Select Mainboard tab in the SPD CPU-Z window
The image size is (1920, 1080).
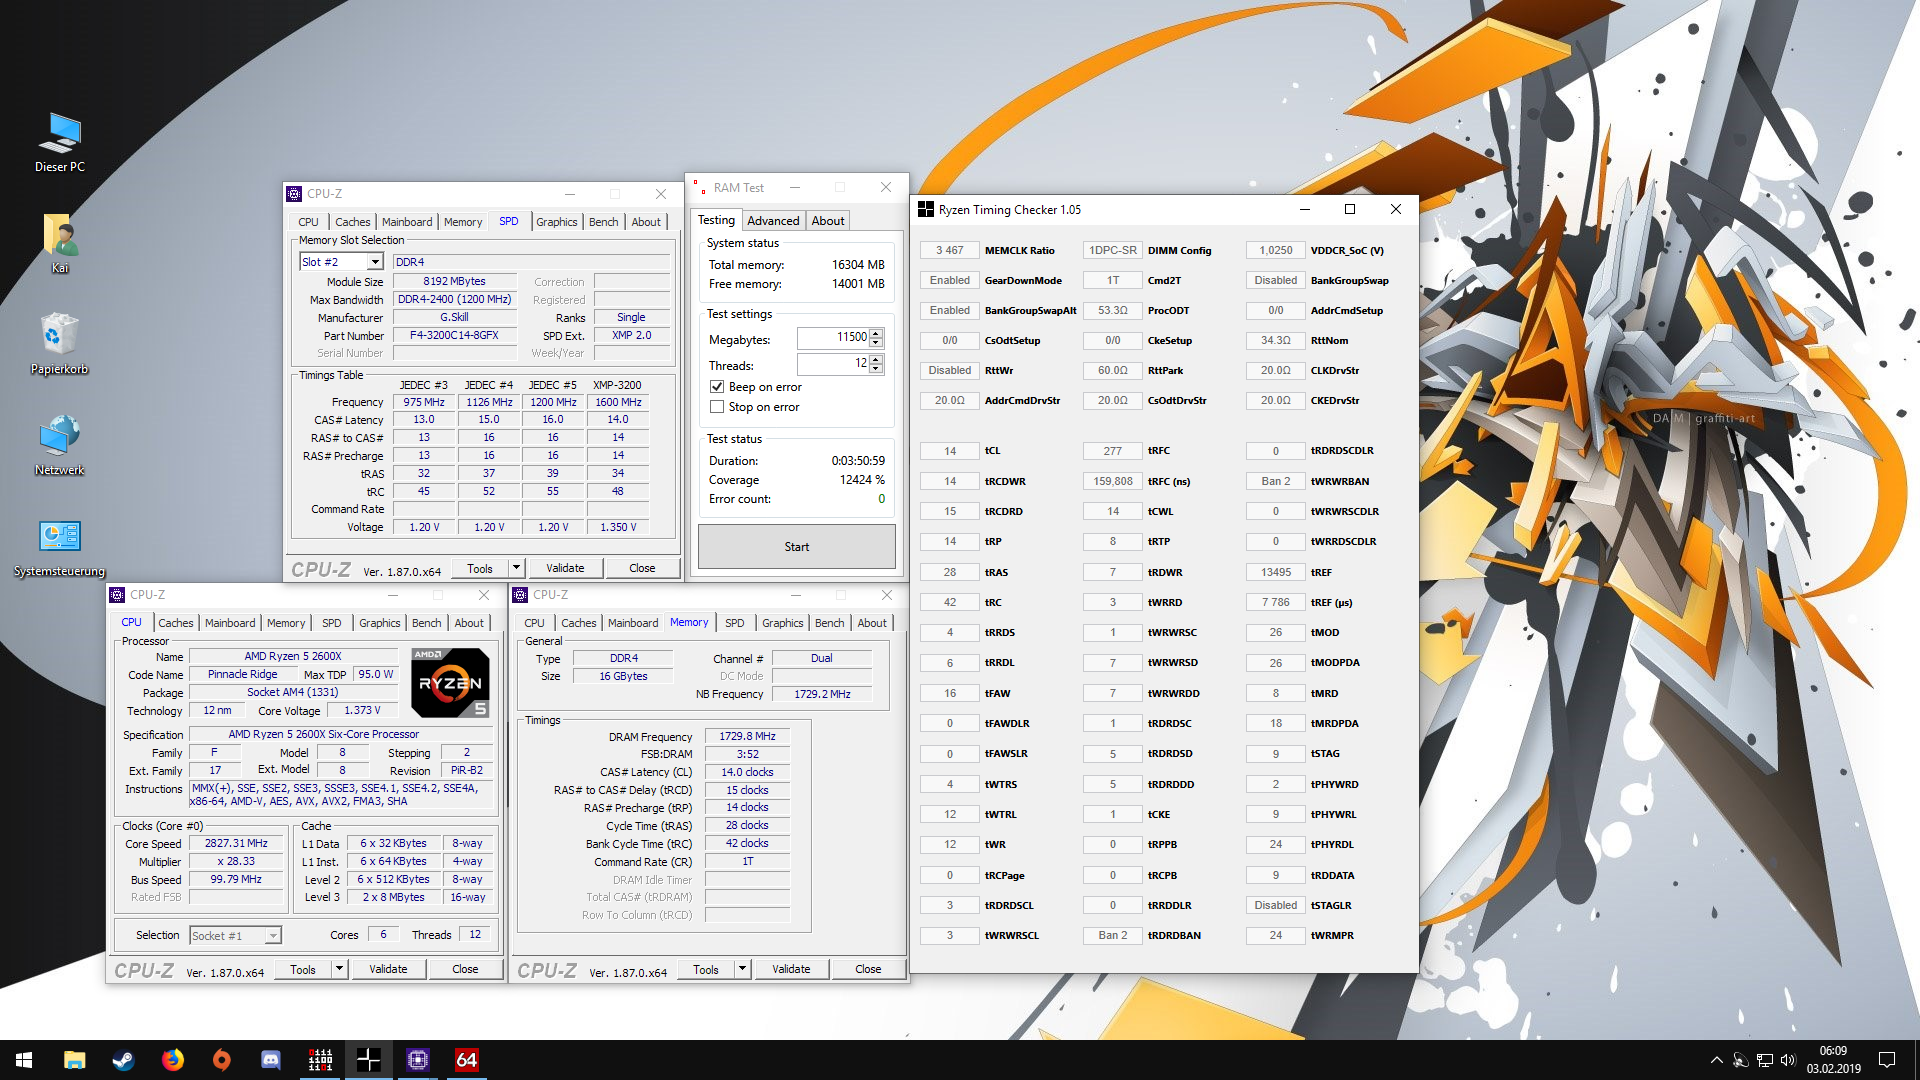[x=407, y=222]
